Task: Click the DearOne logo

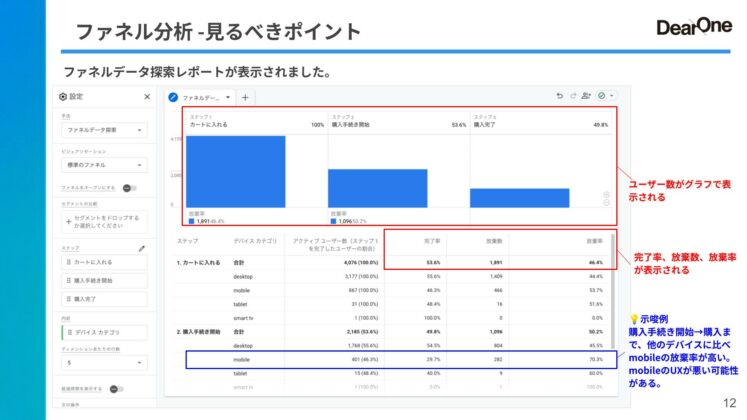Action: tap(694, 27)
